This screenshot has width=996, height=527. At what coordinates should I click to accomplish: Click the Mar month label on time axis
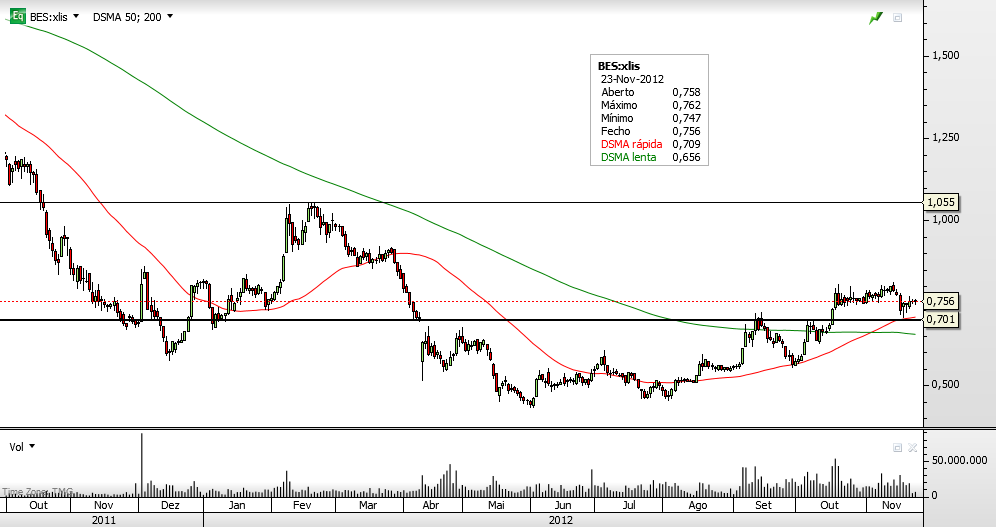point(368,505)
